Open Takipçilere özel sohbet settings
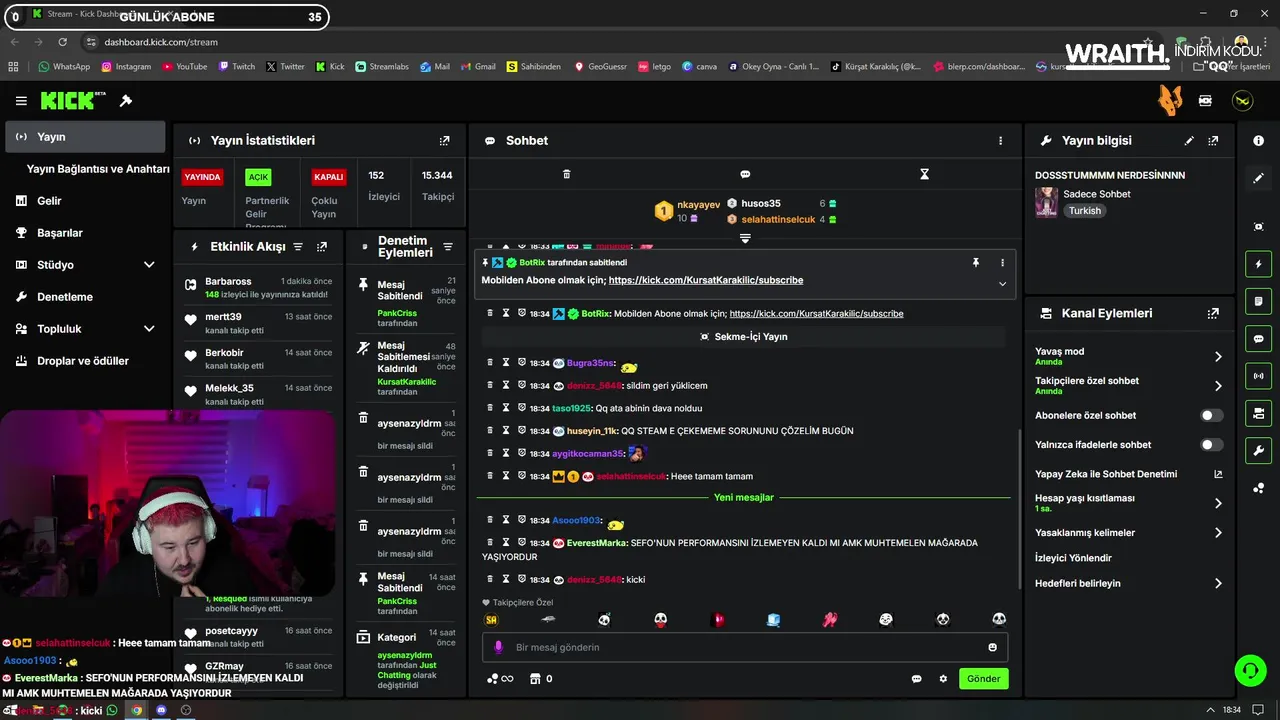 tap(1128, 385)
